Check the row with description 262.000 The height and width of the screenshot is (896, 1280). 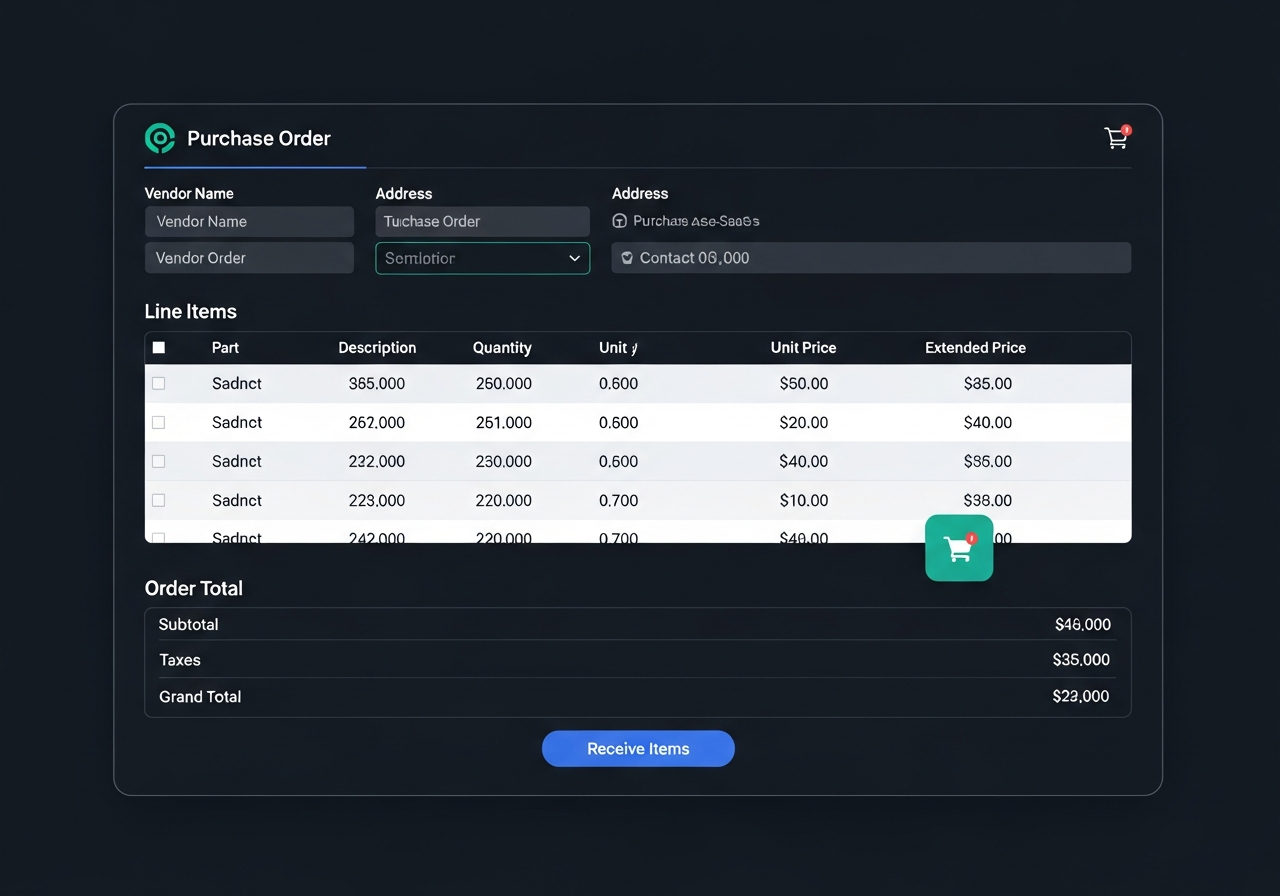[x=158, y=422]
